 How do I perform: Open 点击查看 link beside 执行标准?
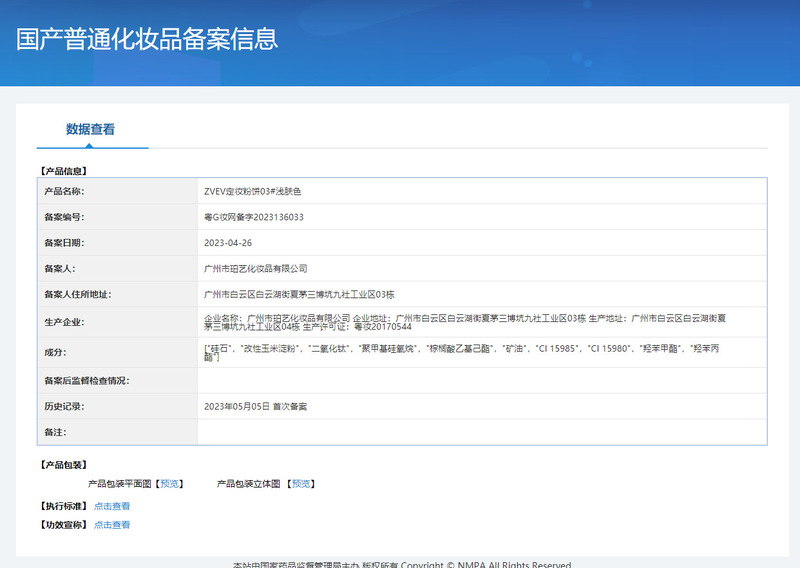pos(112,506)
